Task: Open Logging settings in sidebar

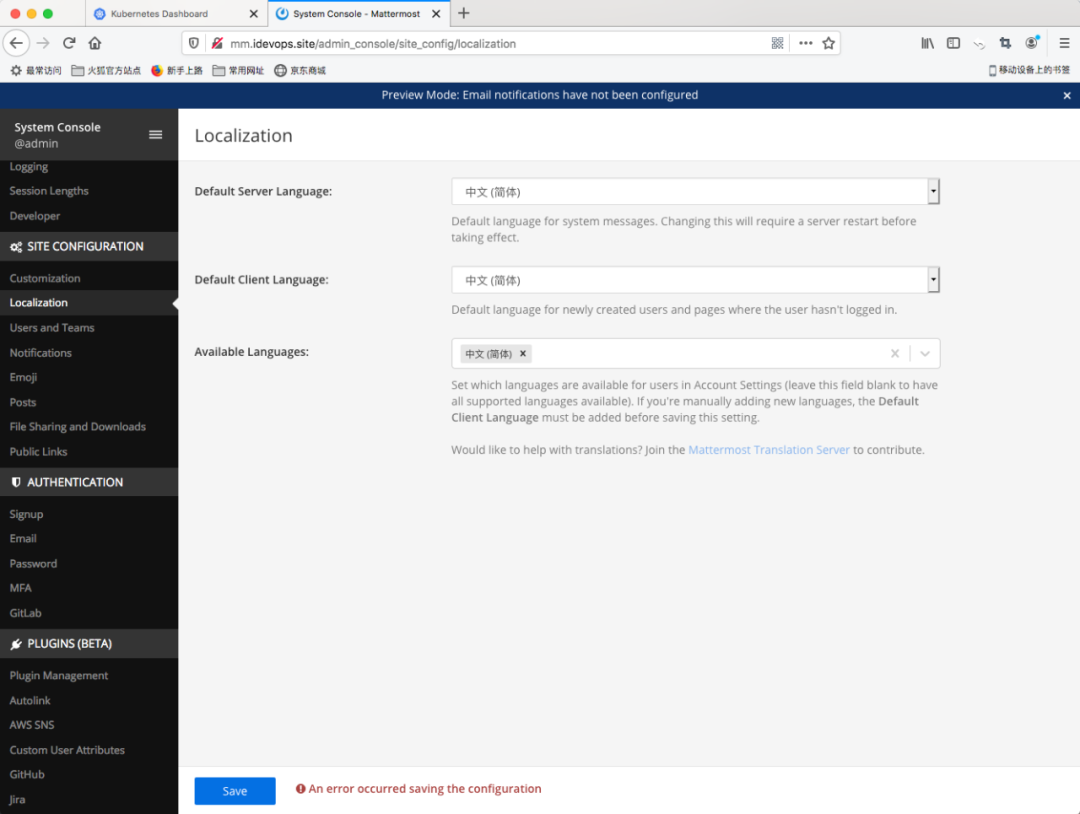Action: click(29, 167)
